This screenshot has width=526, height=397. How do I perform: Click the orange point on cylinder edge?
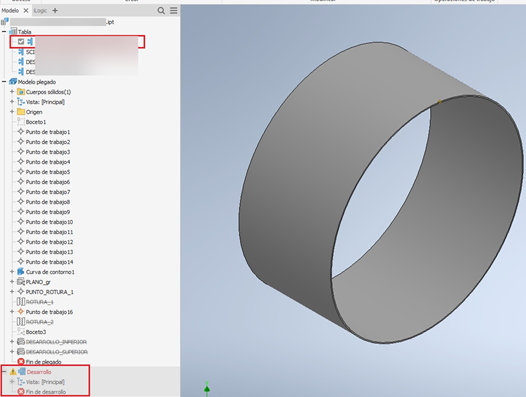point(439,101)
